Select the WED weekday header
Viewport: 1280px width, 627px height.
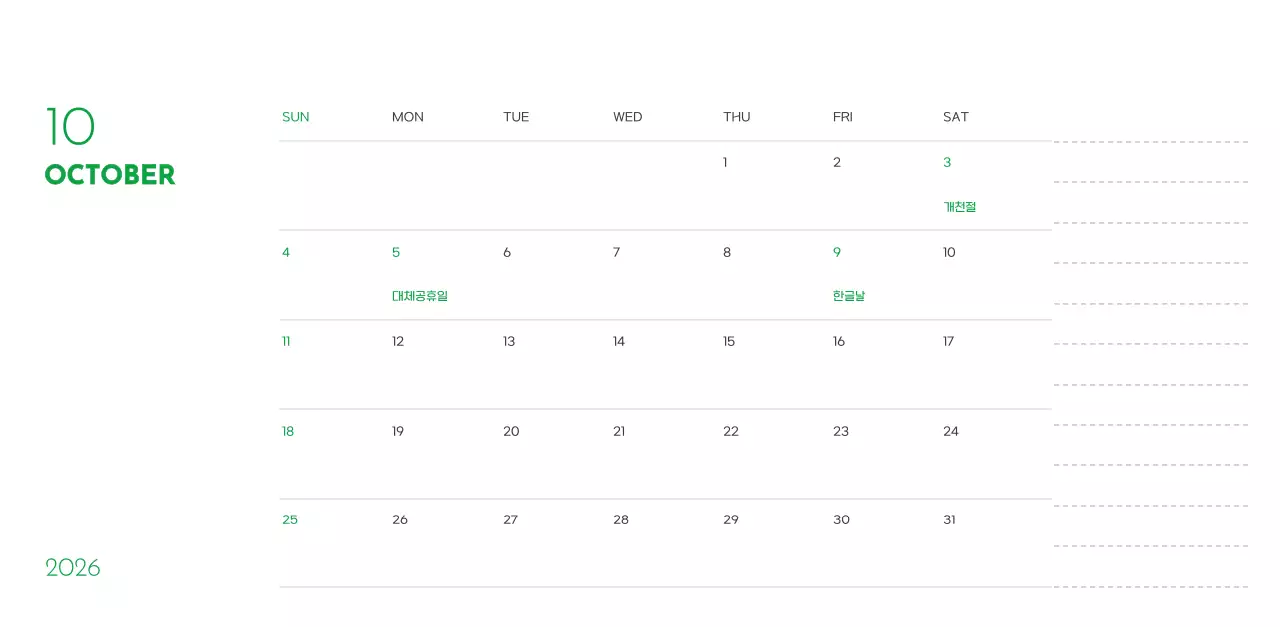point(627,117)
